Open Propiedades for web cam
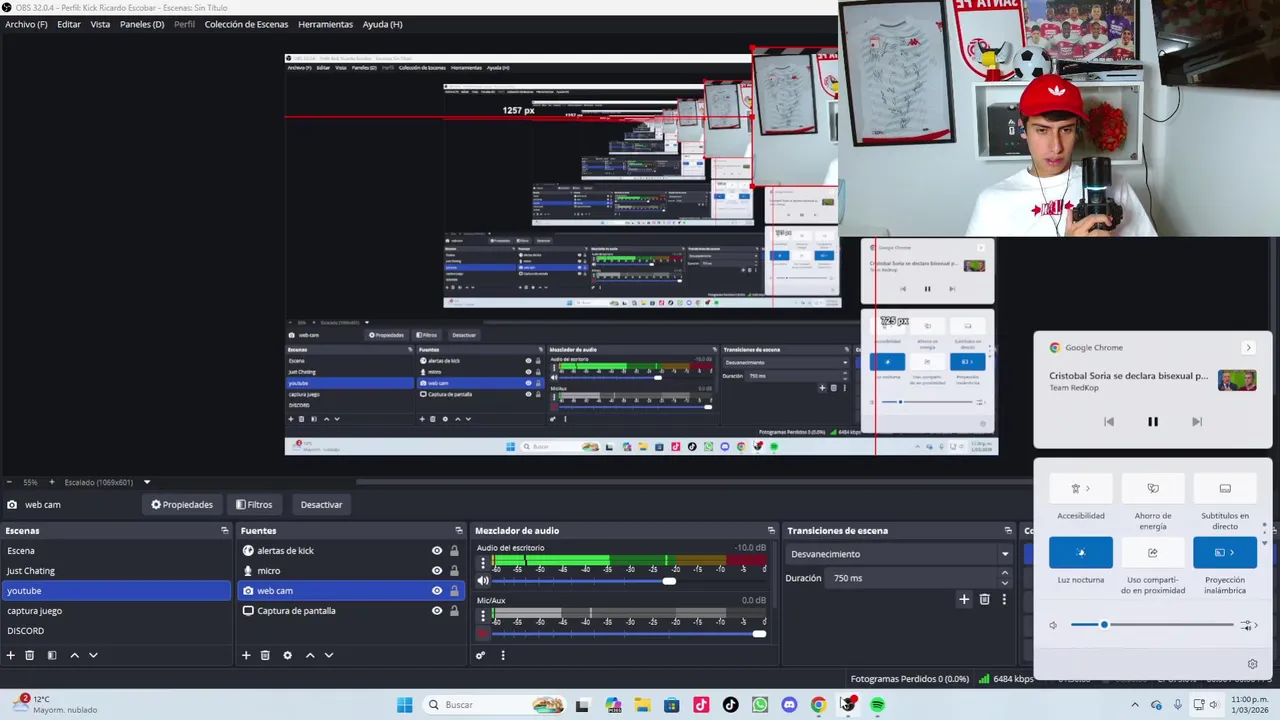 pos(182,505)
